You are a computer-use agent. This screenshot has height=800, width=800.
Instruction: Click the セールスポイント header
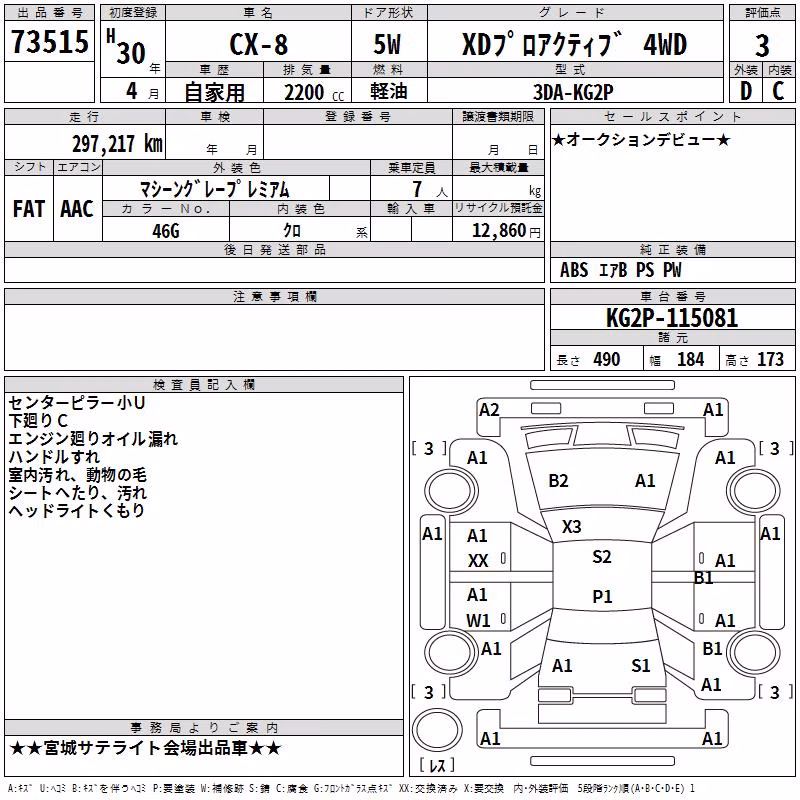point(672,116)
